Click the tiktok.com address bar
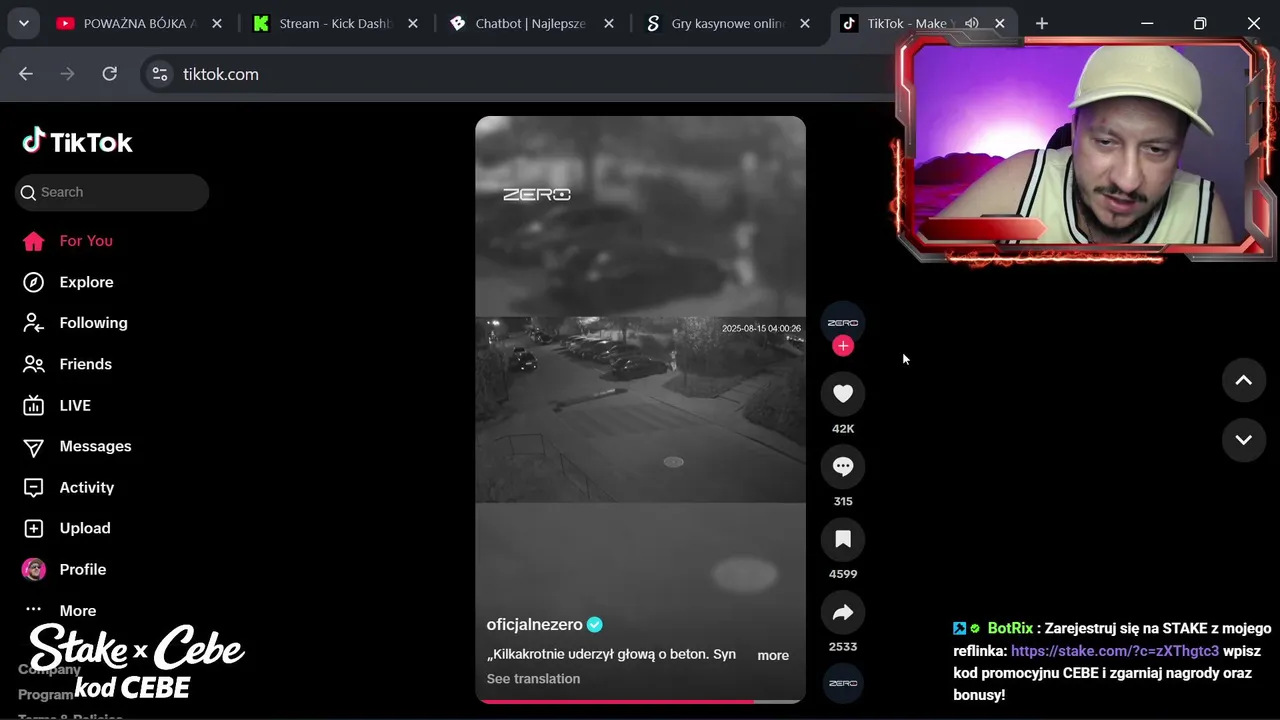 520,74
